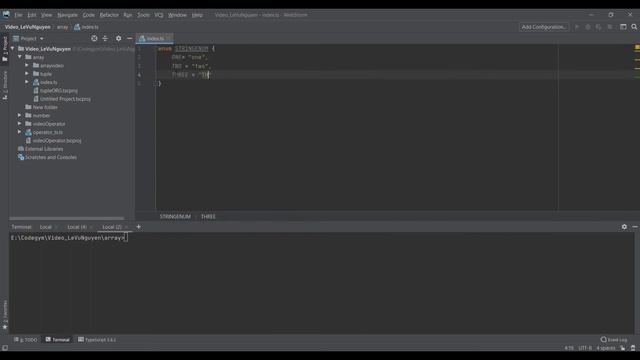Image resolution: width=640 pixels, height=360 pixels.
Task: Click Run with Coverage icon in toolbar
Action: 598,27
